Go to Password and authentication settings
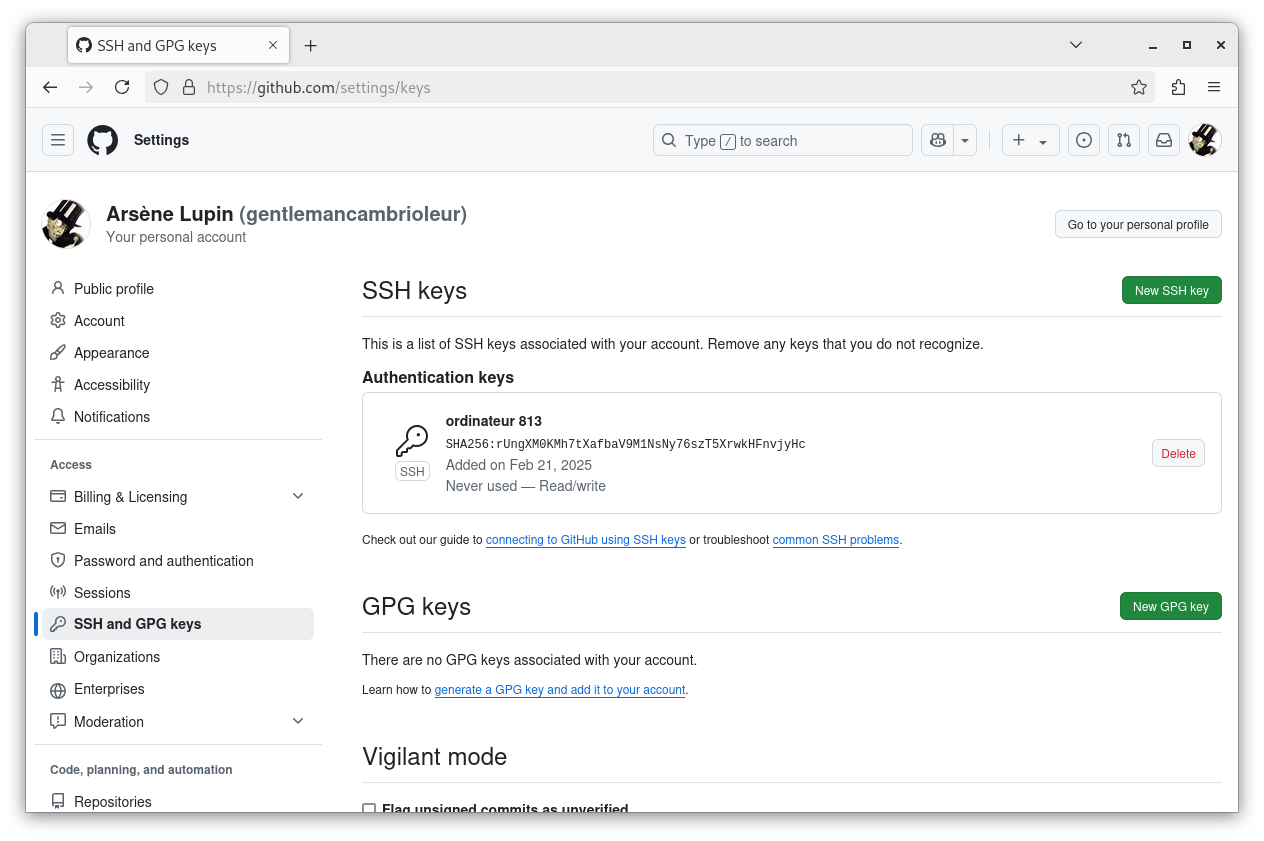The image size is (1264, 841). (x=163, y=561)
